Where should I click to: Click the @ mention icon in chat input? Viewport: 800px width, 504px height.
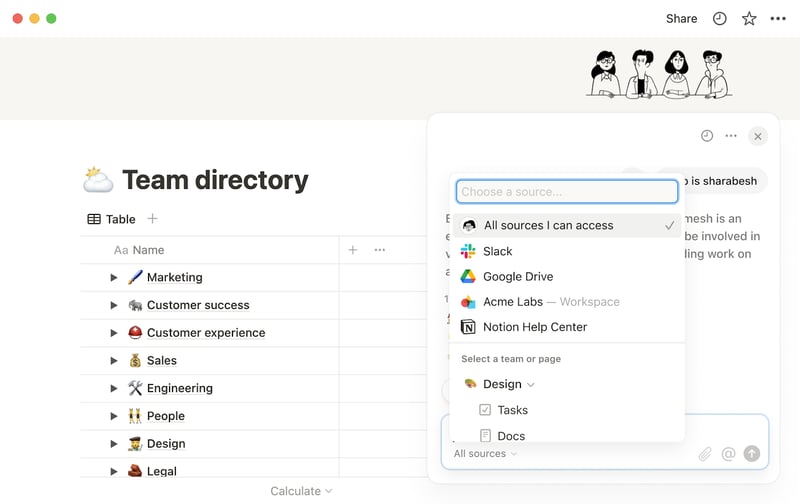pyautogui.click(x=729, y=453)
